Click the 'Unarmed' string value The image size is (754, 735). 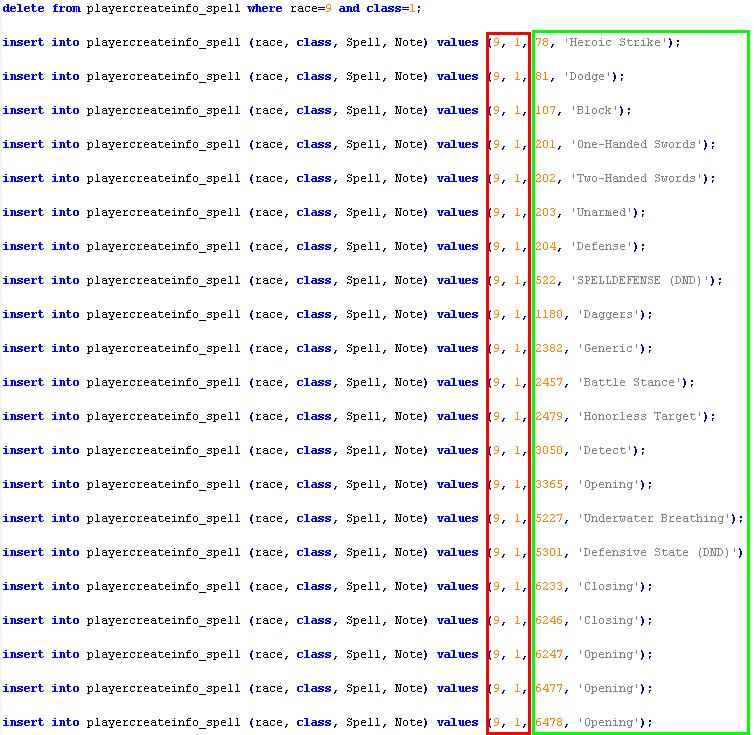coord(602,213)
